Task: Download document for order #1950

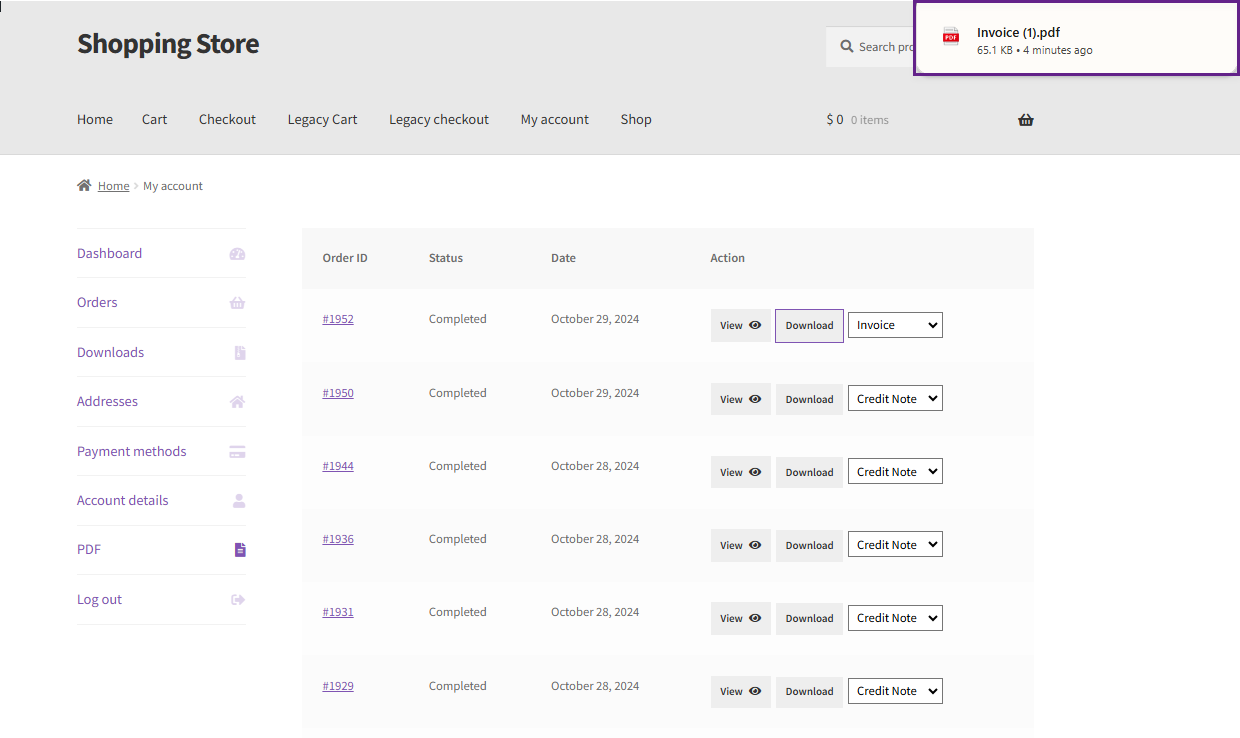Action: pos(809,399)
